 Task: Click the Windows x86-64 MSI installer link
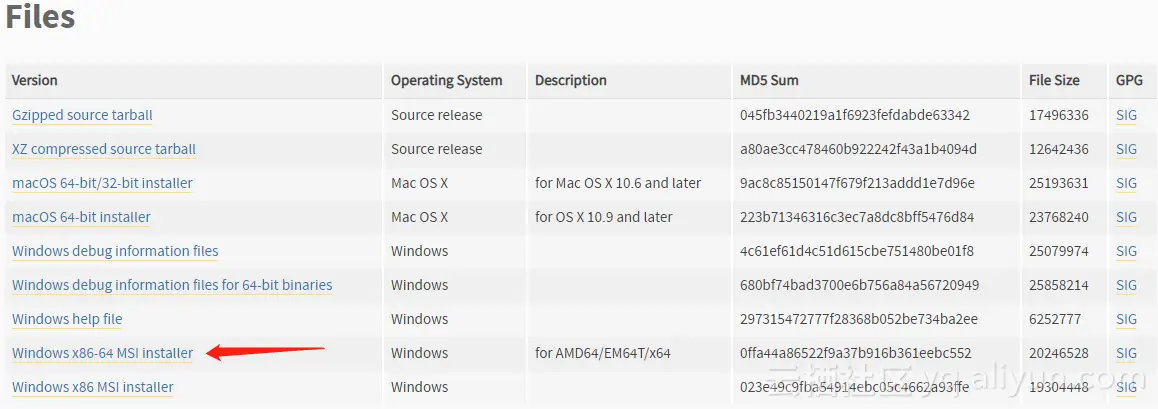click(102, 353)
